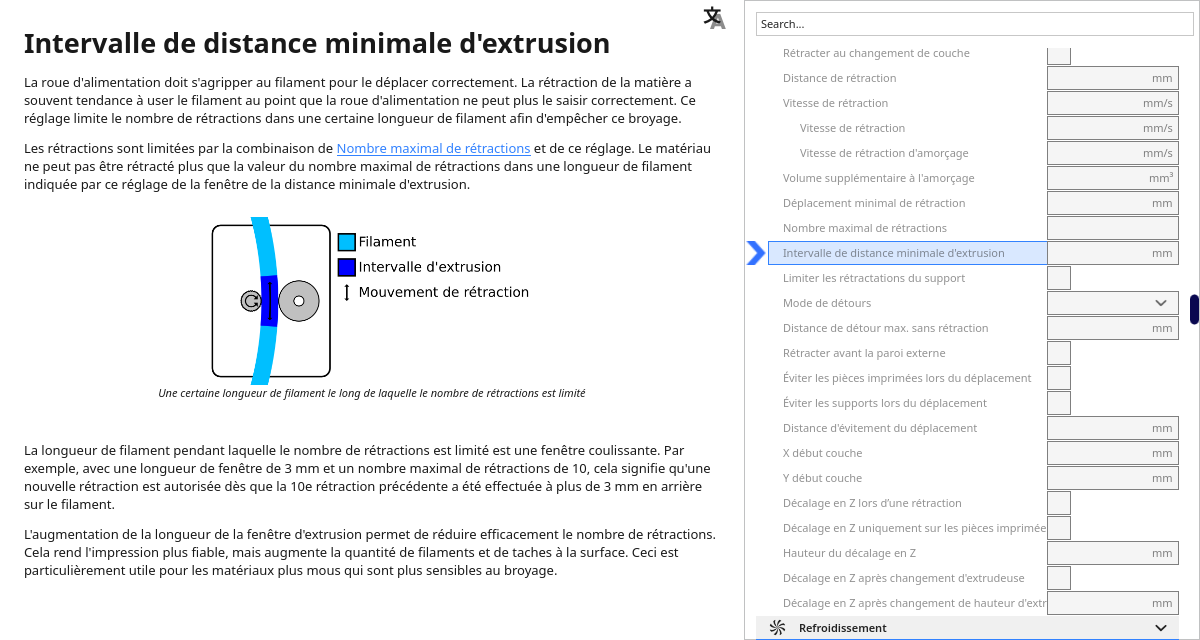Select Déplacement minimal de rétraction label
The width and height of the screenshot is (1200, 640).
874,203
